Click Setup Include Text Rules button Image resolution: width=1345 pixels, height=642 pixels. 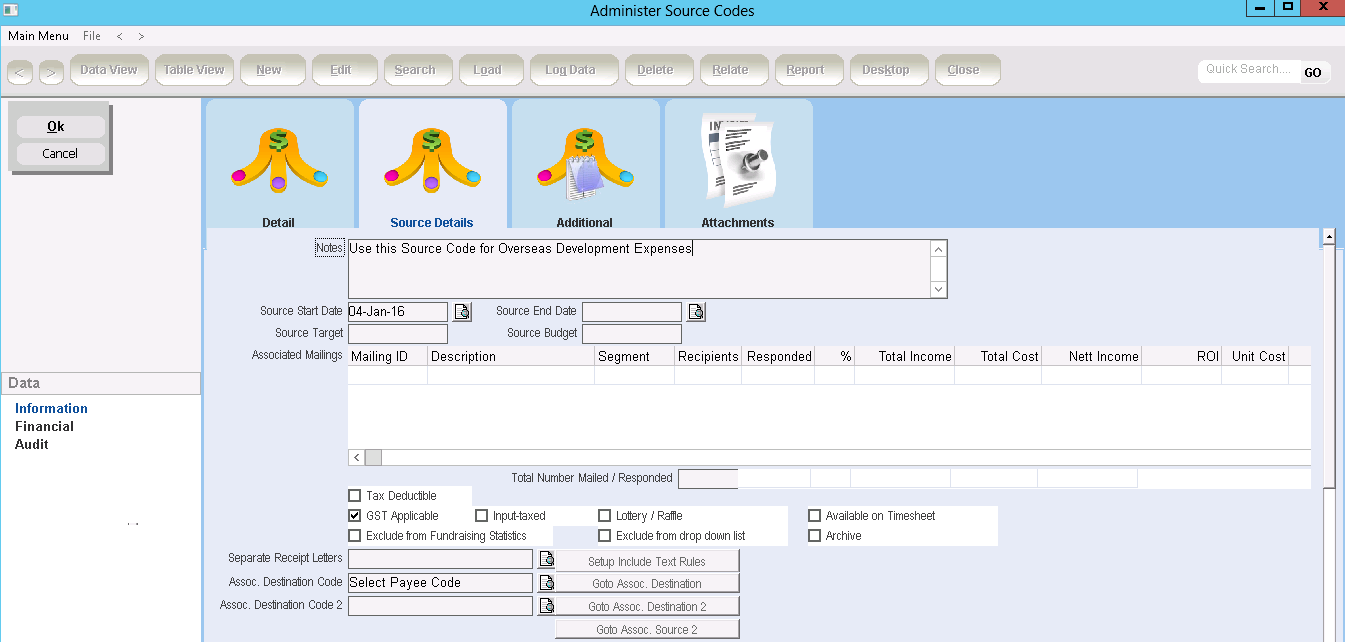647,561
